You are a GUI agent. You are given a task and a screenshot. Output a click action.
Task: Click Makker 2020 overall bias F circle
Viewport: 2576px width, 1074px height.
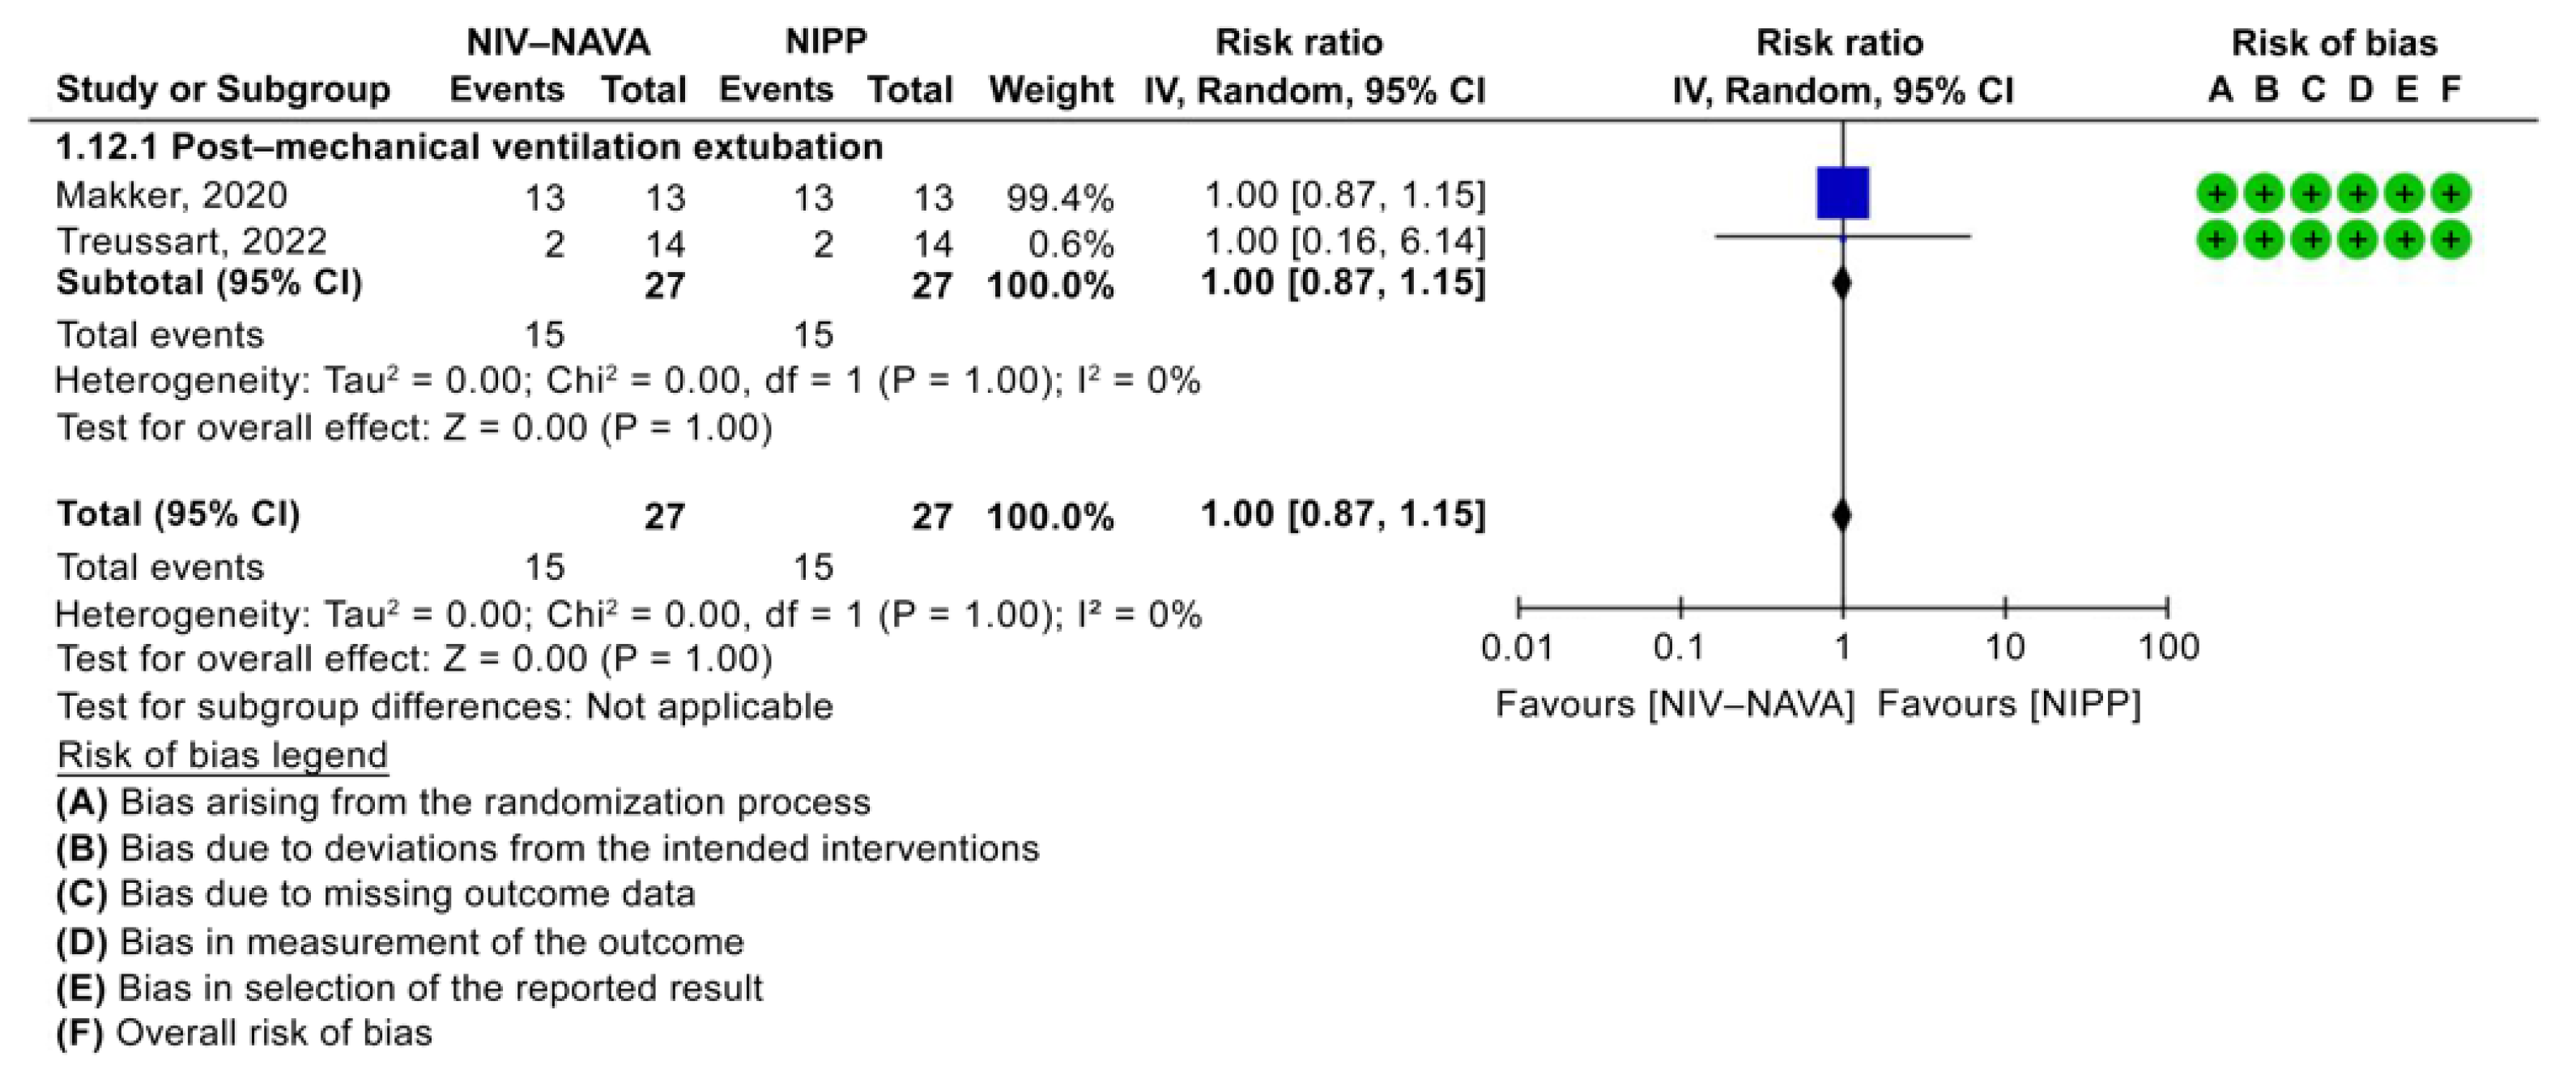click(2451, 194)
